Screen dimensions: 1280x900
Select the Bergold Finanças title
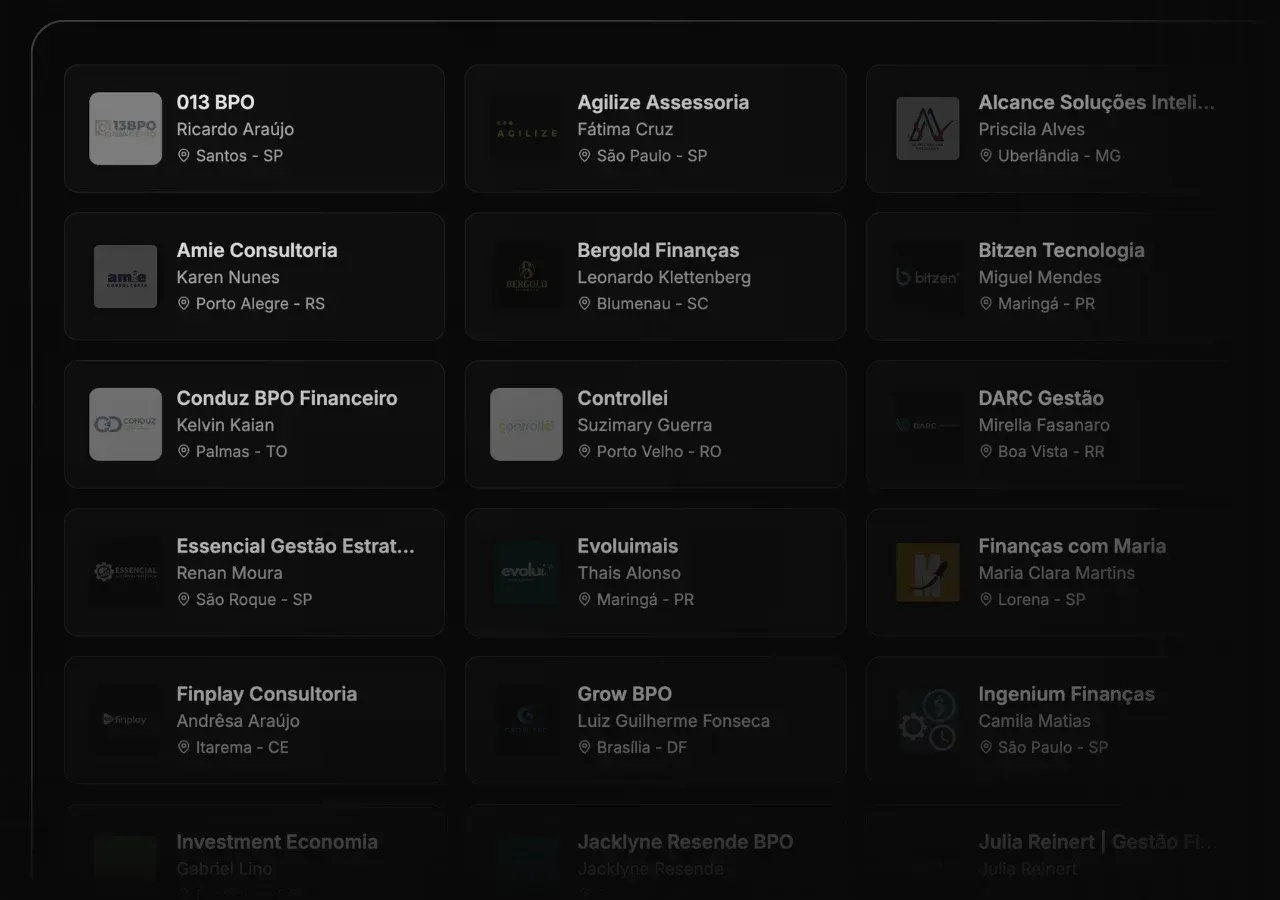pos(658,250)
